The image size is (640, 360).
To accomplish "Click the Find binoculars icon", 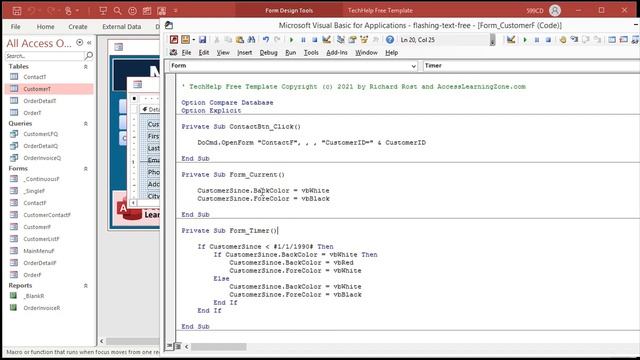I will (x=251, y=40).
